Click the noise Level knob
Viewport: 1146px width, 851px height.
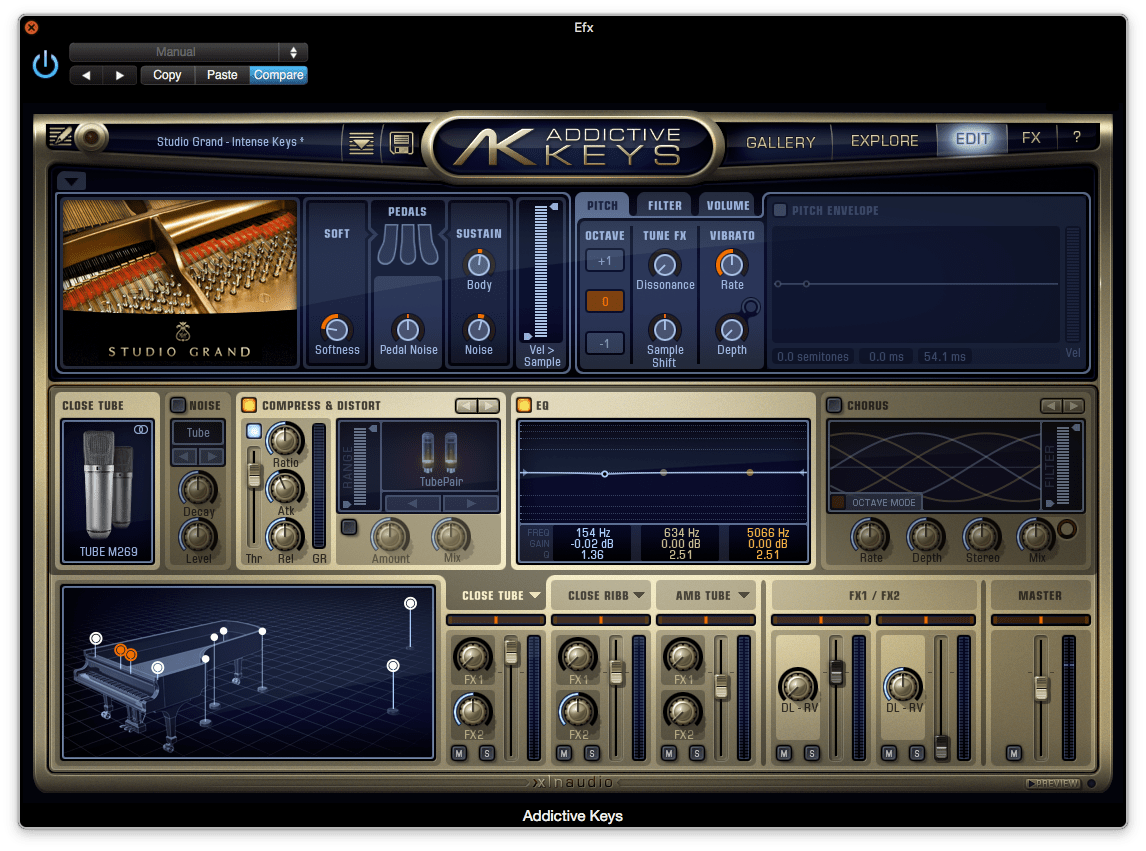point(198,536)
